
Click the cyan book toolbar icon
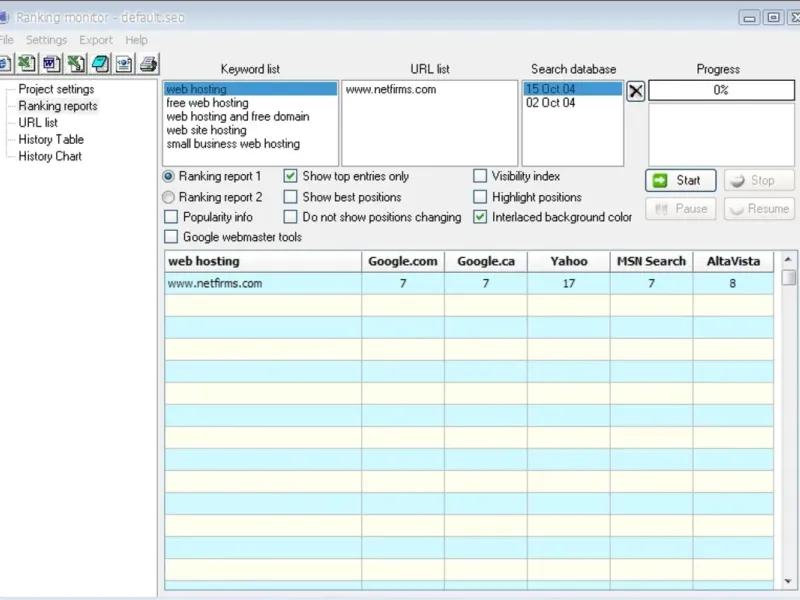tap(99, 65)
